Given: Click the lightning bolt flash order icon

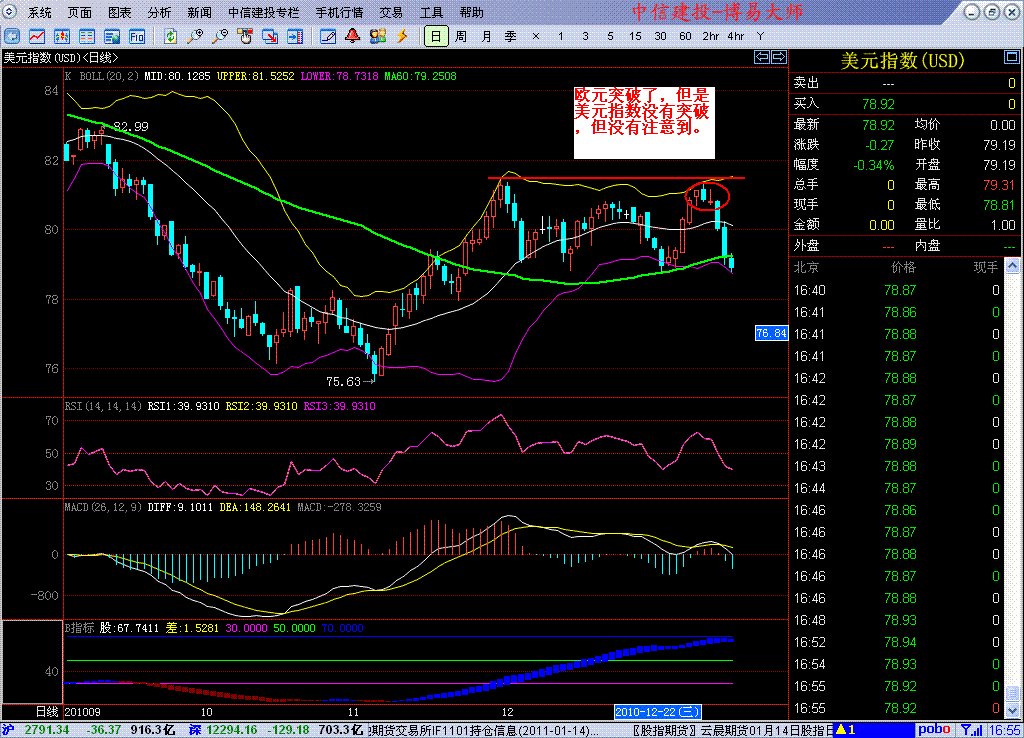Looking at the screenshot, I should (x=402, y=37).
